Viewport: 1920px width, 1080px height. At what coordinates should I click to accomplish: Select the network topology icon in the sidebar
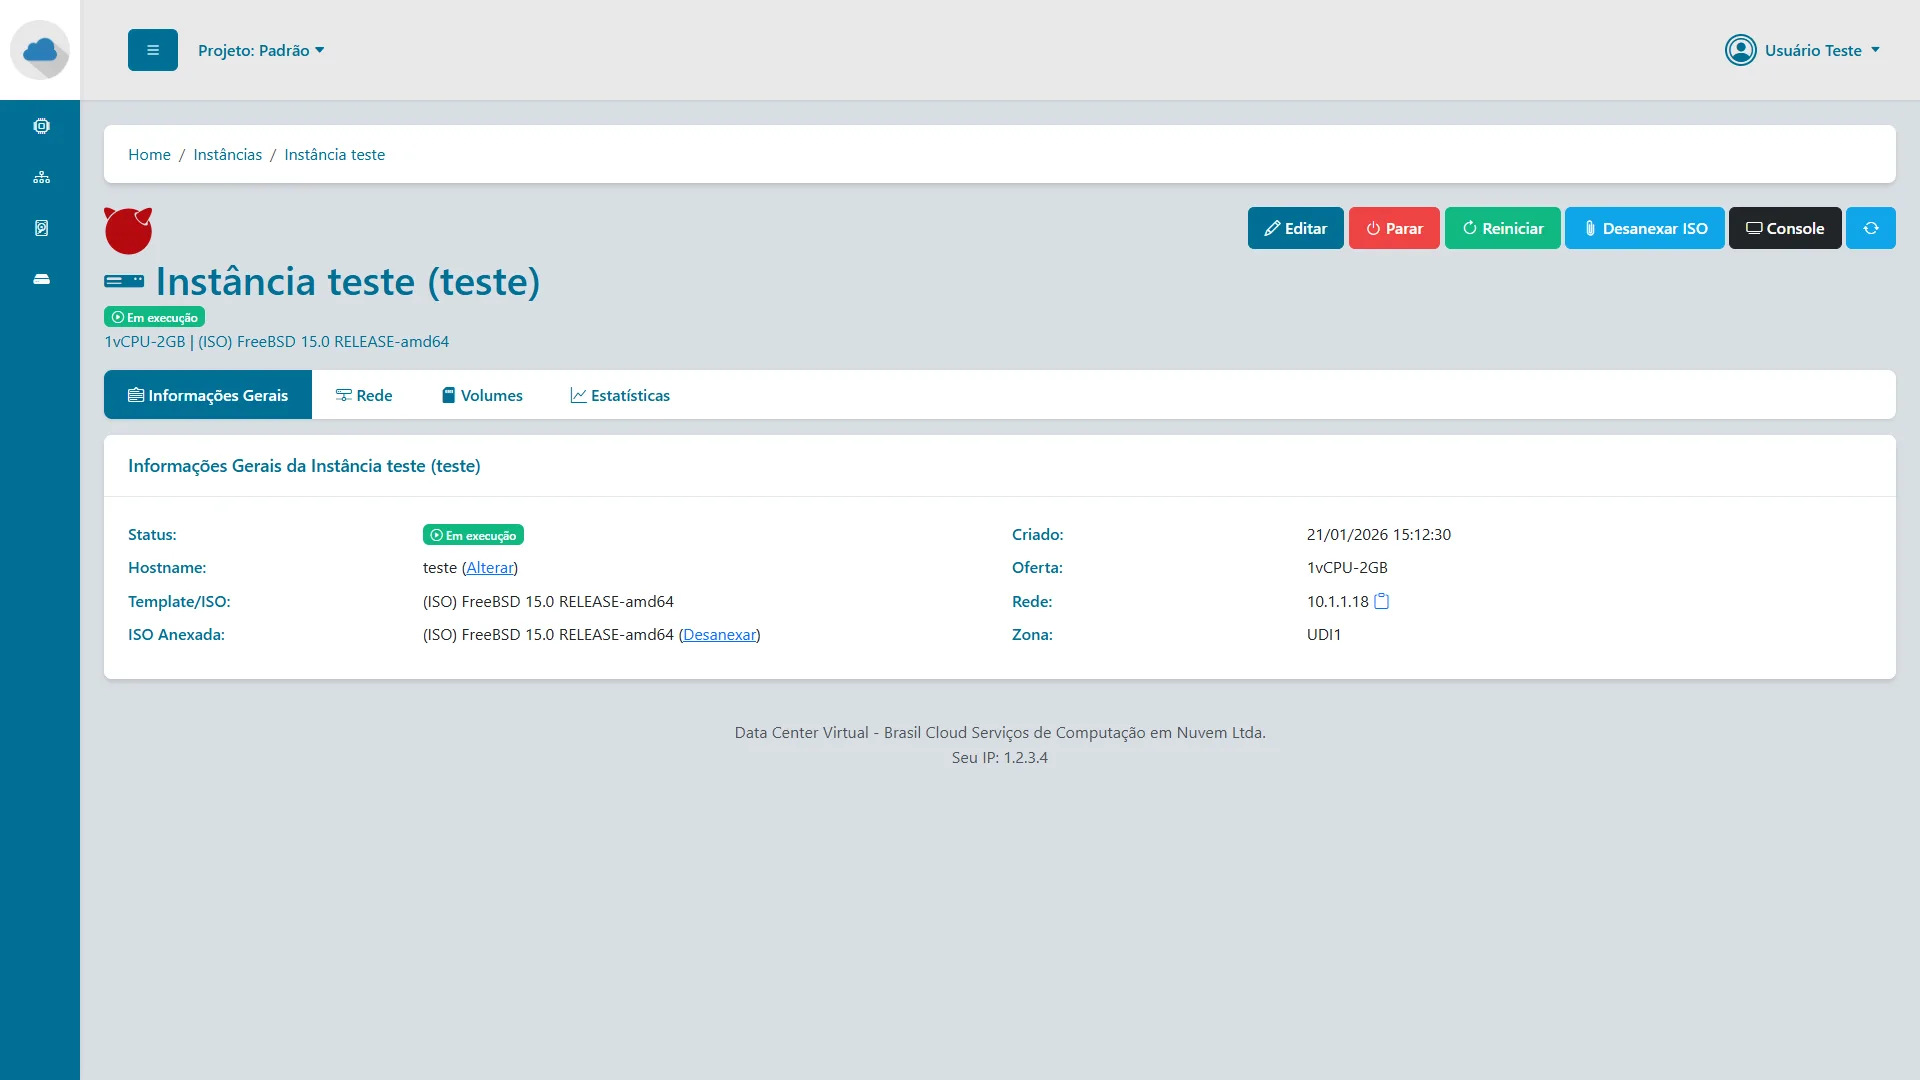41,176
